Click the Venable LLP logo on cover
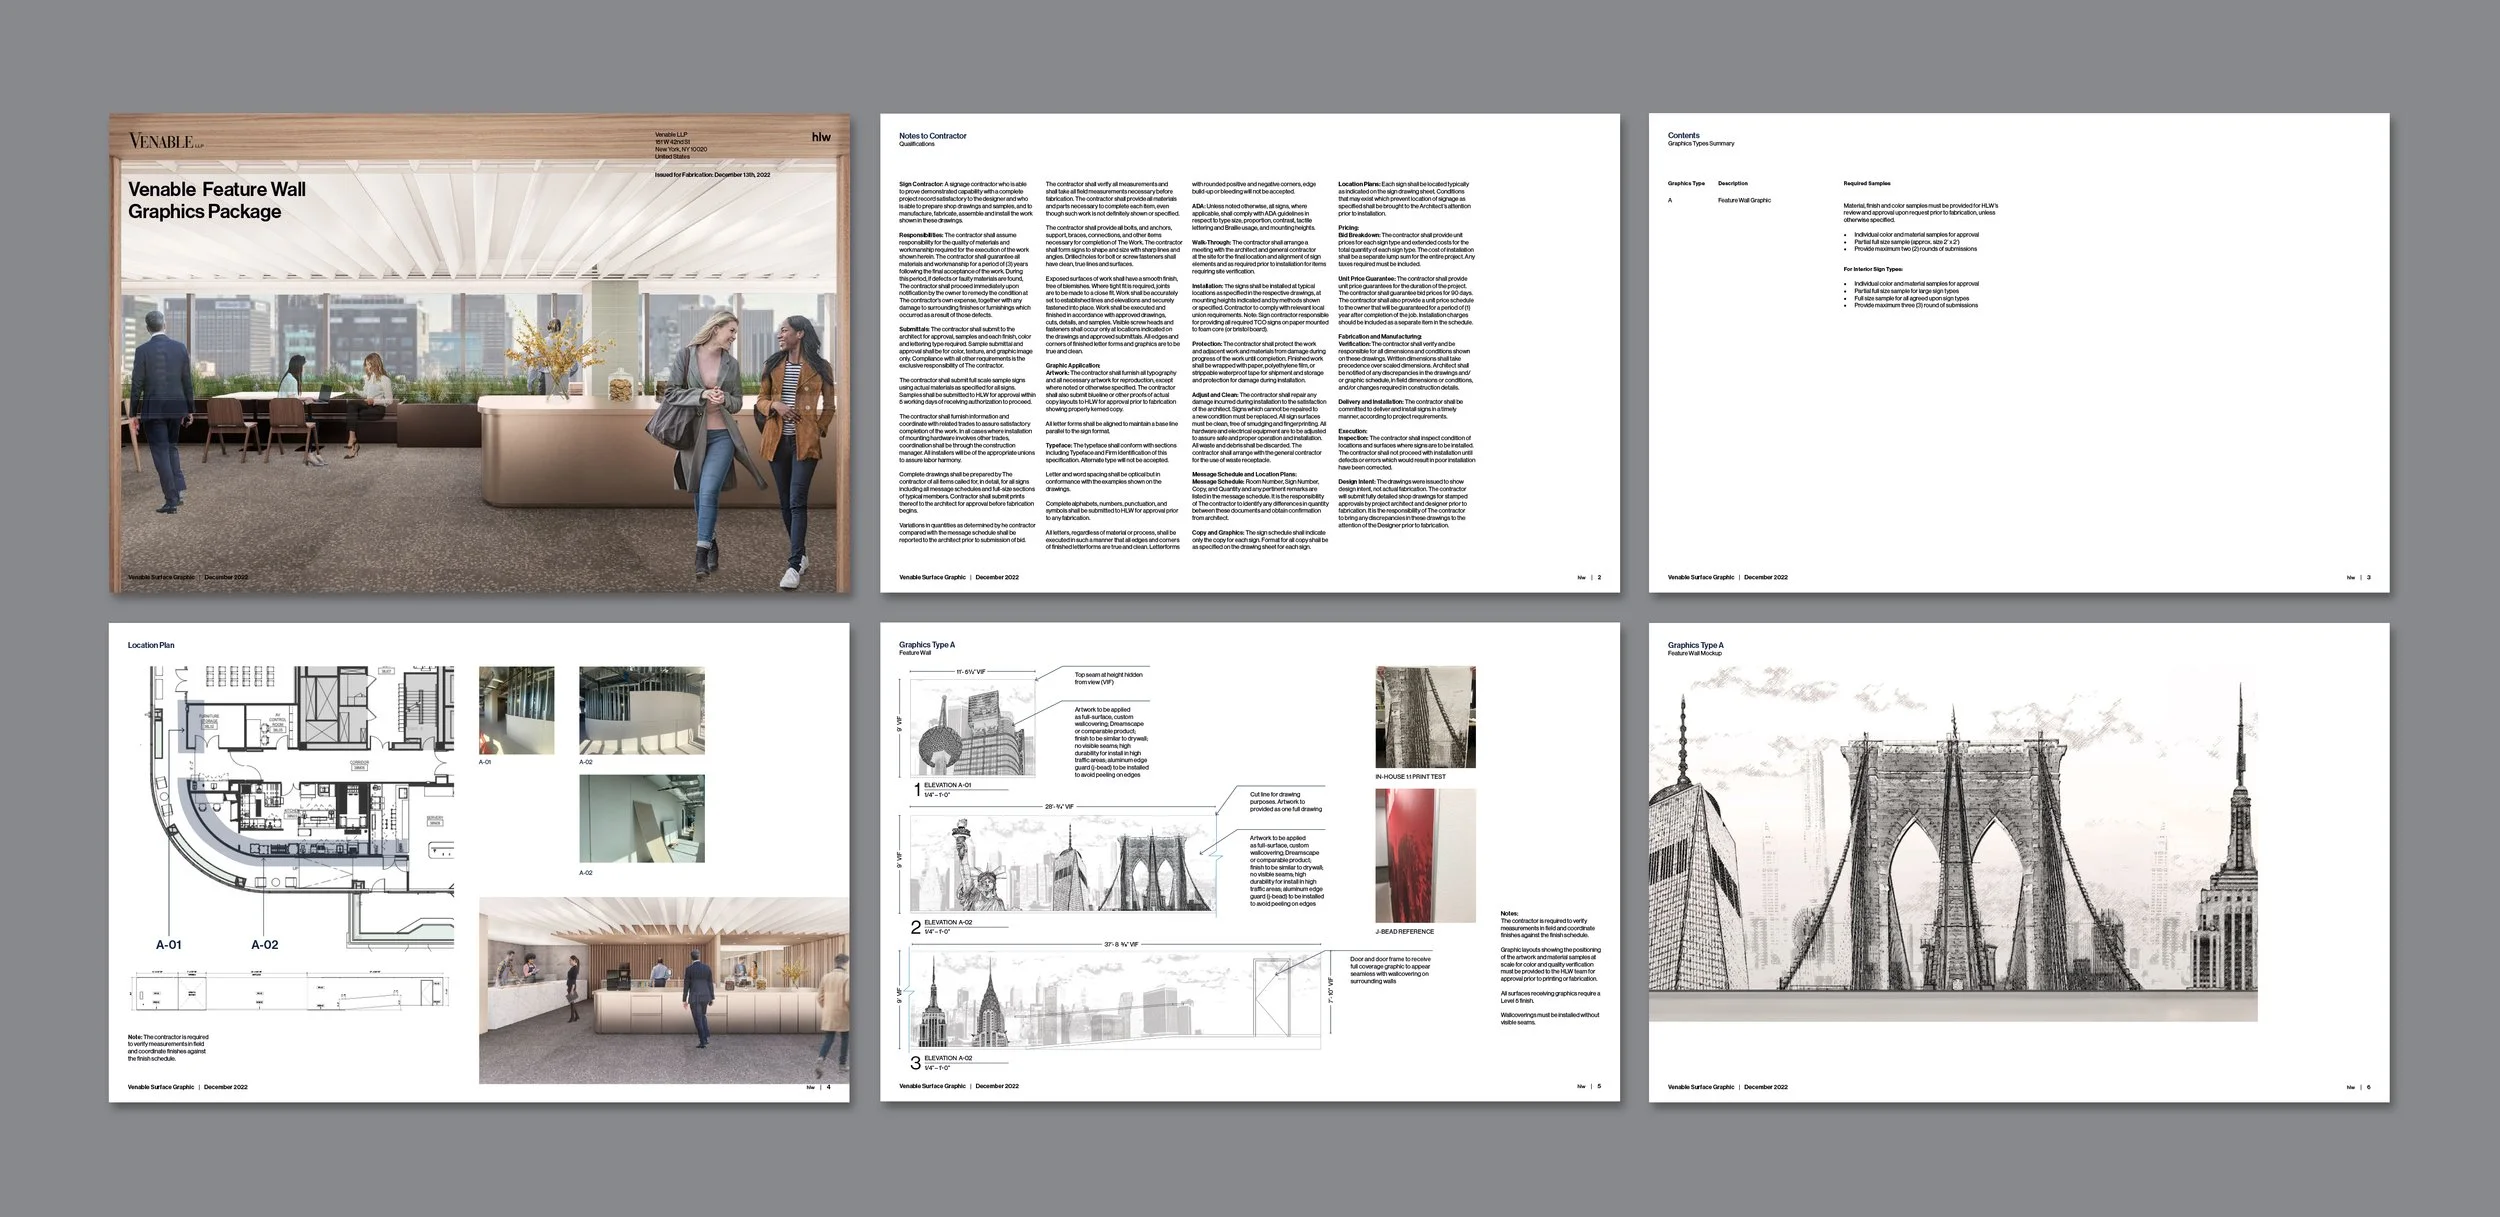Viewport: 2500px width, 1217px height. tap(165, 141)
